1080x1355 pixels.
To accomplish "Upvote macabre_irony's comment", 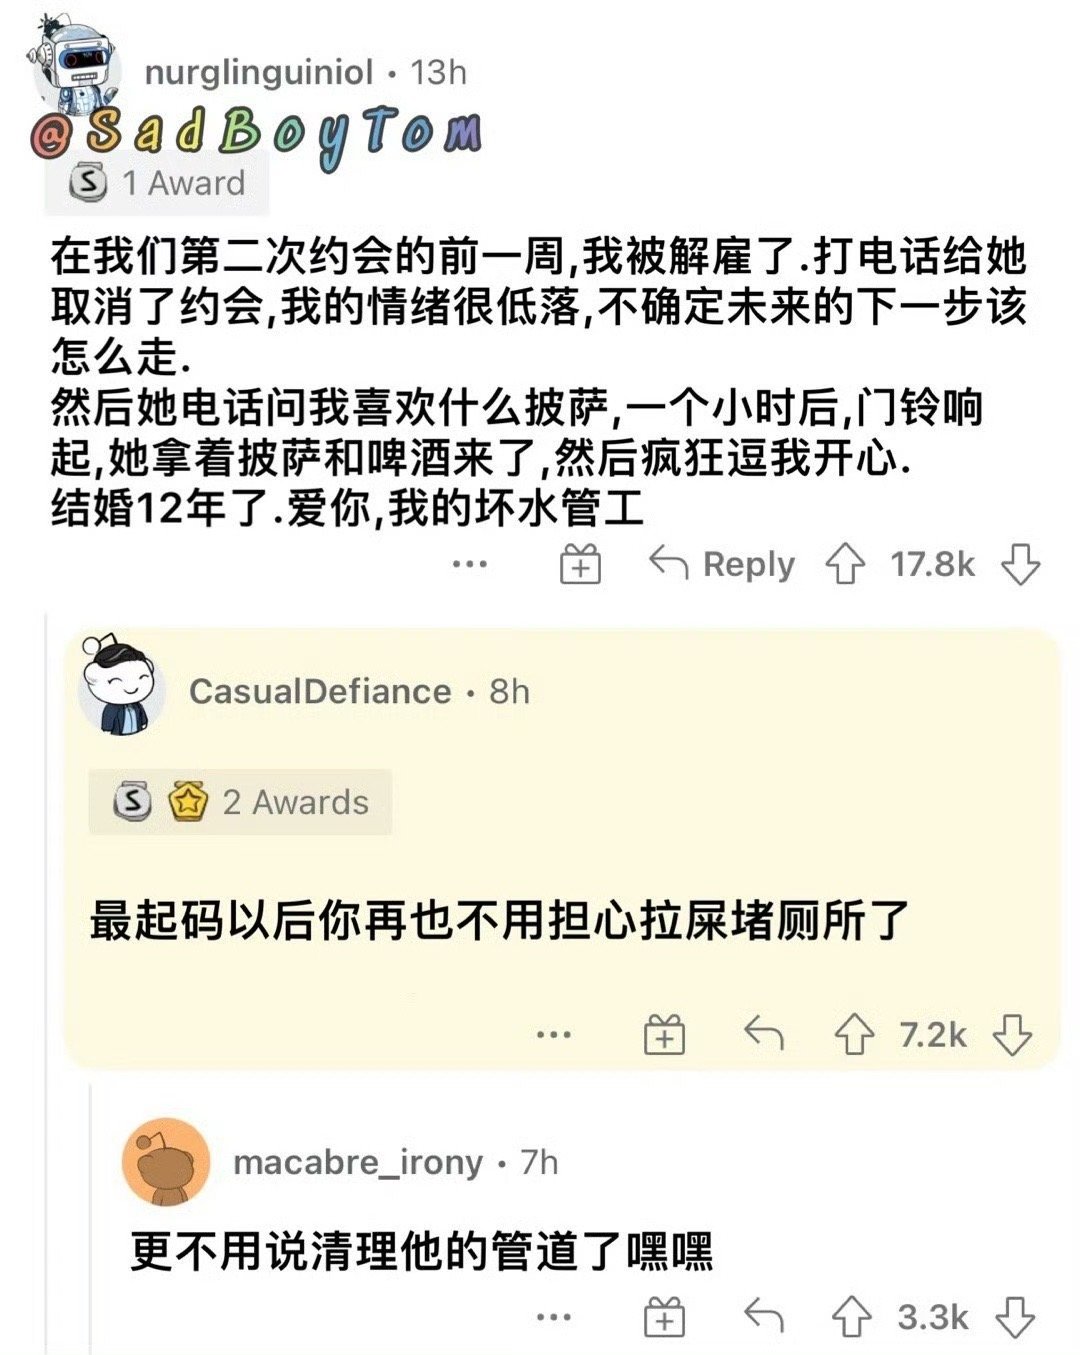I will (852, 1317).
